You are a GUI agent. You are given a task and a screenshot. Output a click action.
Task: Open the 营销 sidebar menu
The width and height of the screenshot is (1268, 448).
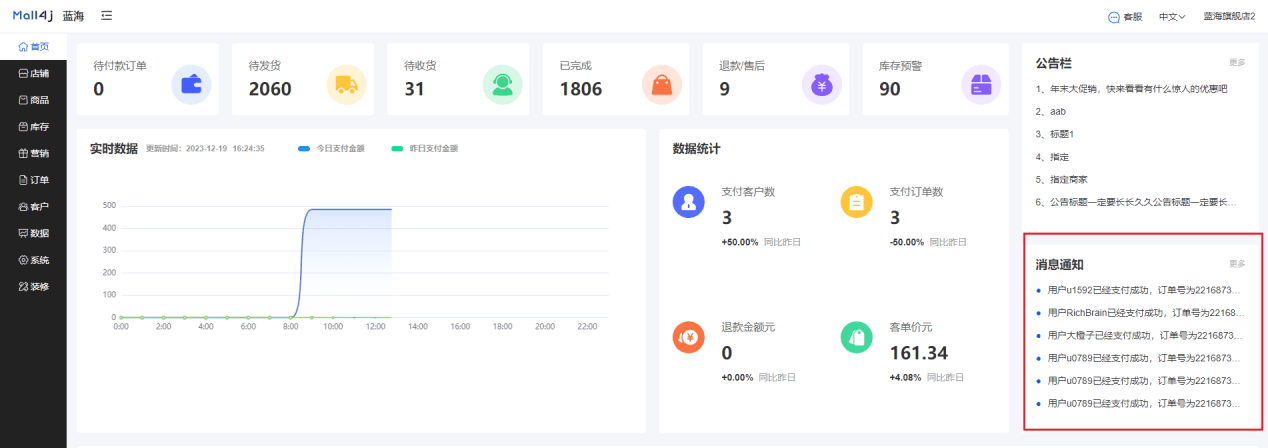[x=33, y=153]
